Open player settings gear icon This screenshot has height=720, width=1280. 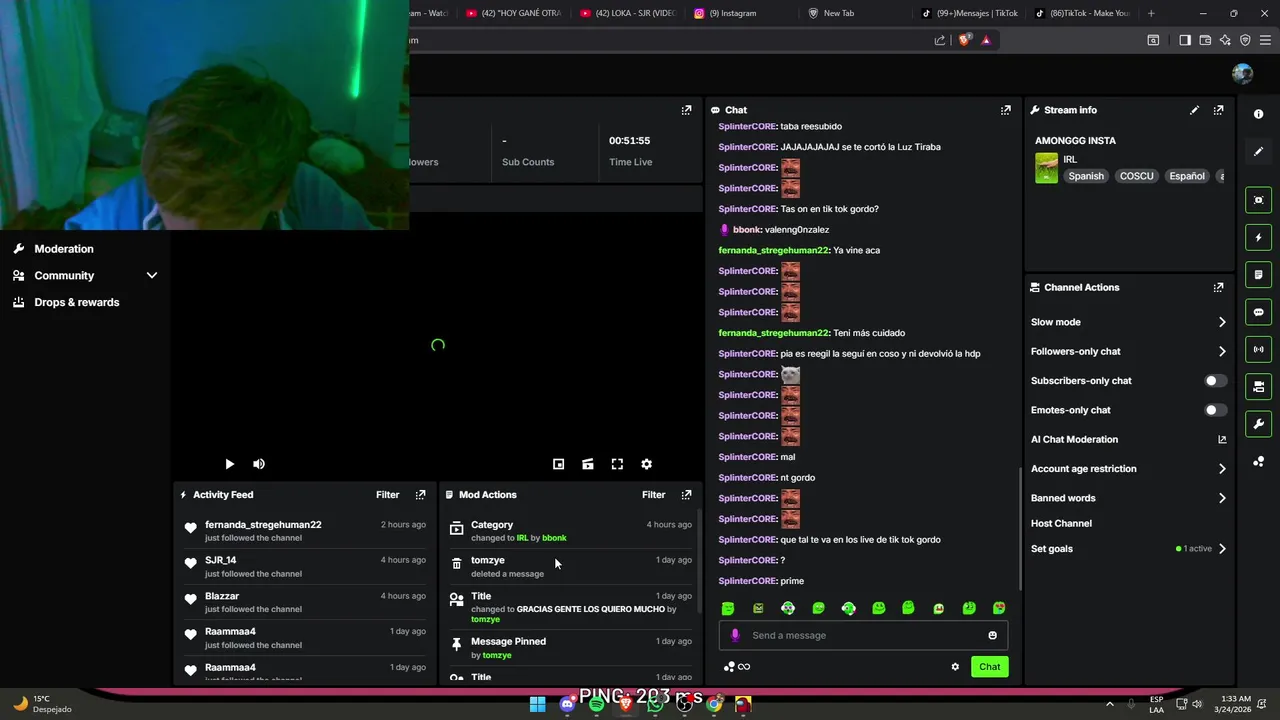(x=646, y=464)
